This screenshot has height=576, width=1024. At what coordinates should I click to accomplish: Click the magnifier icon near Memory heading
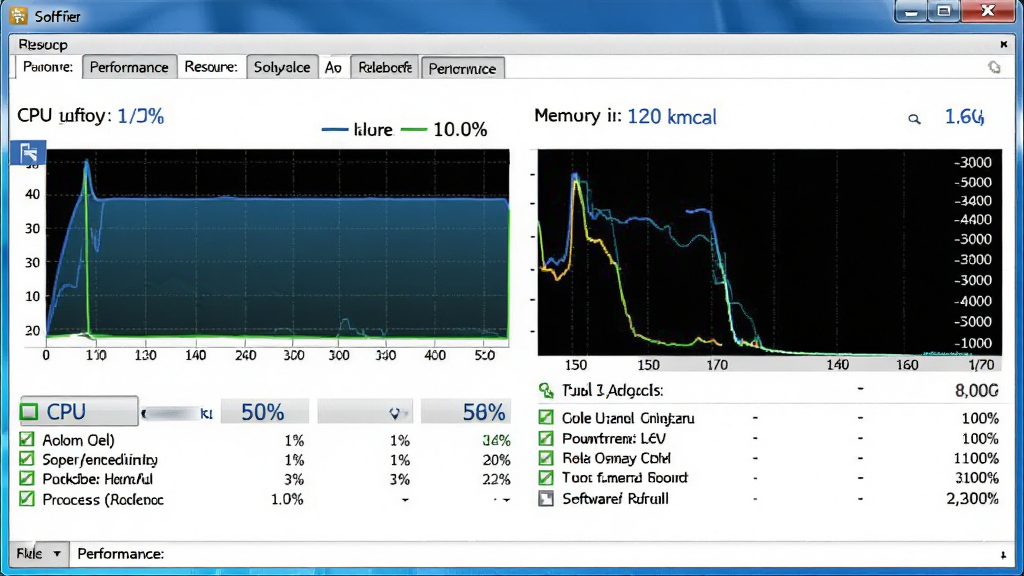[914, 118]
